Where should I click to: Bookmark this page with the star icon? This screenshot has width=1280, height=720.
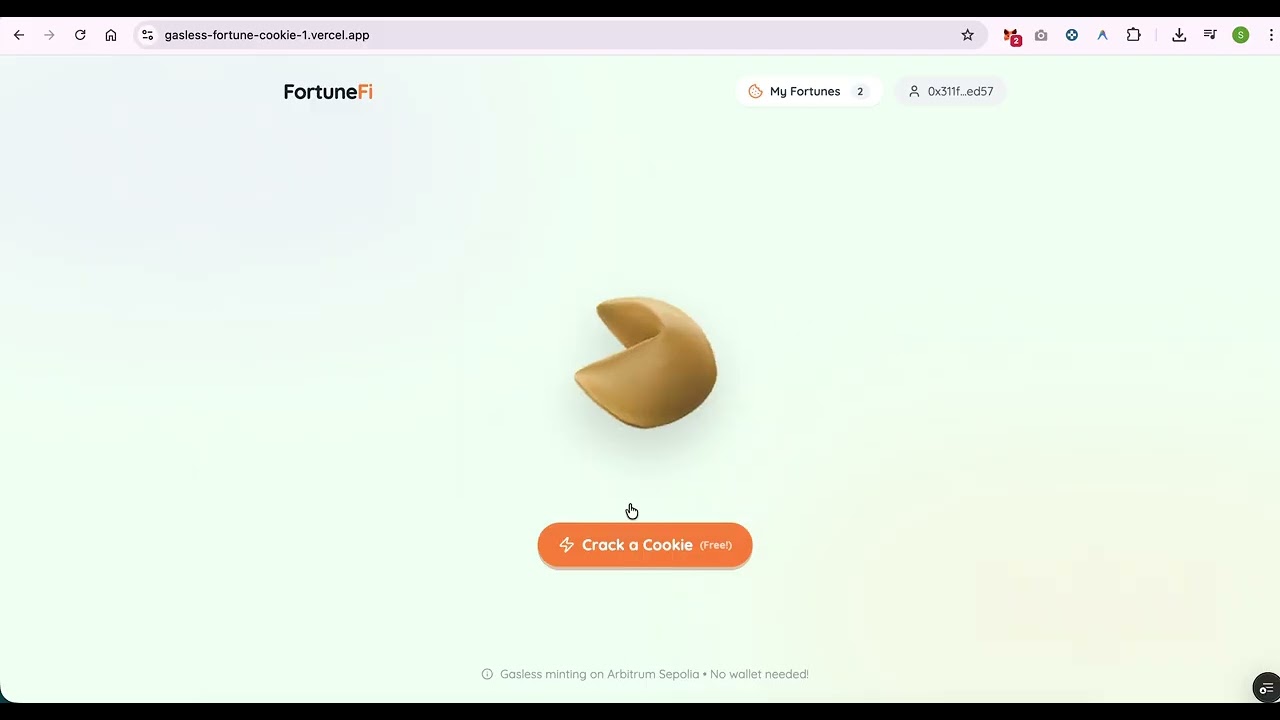pos(967,35)
